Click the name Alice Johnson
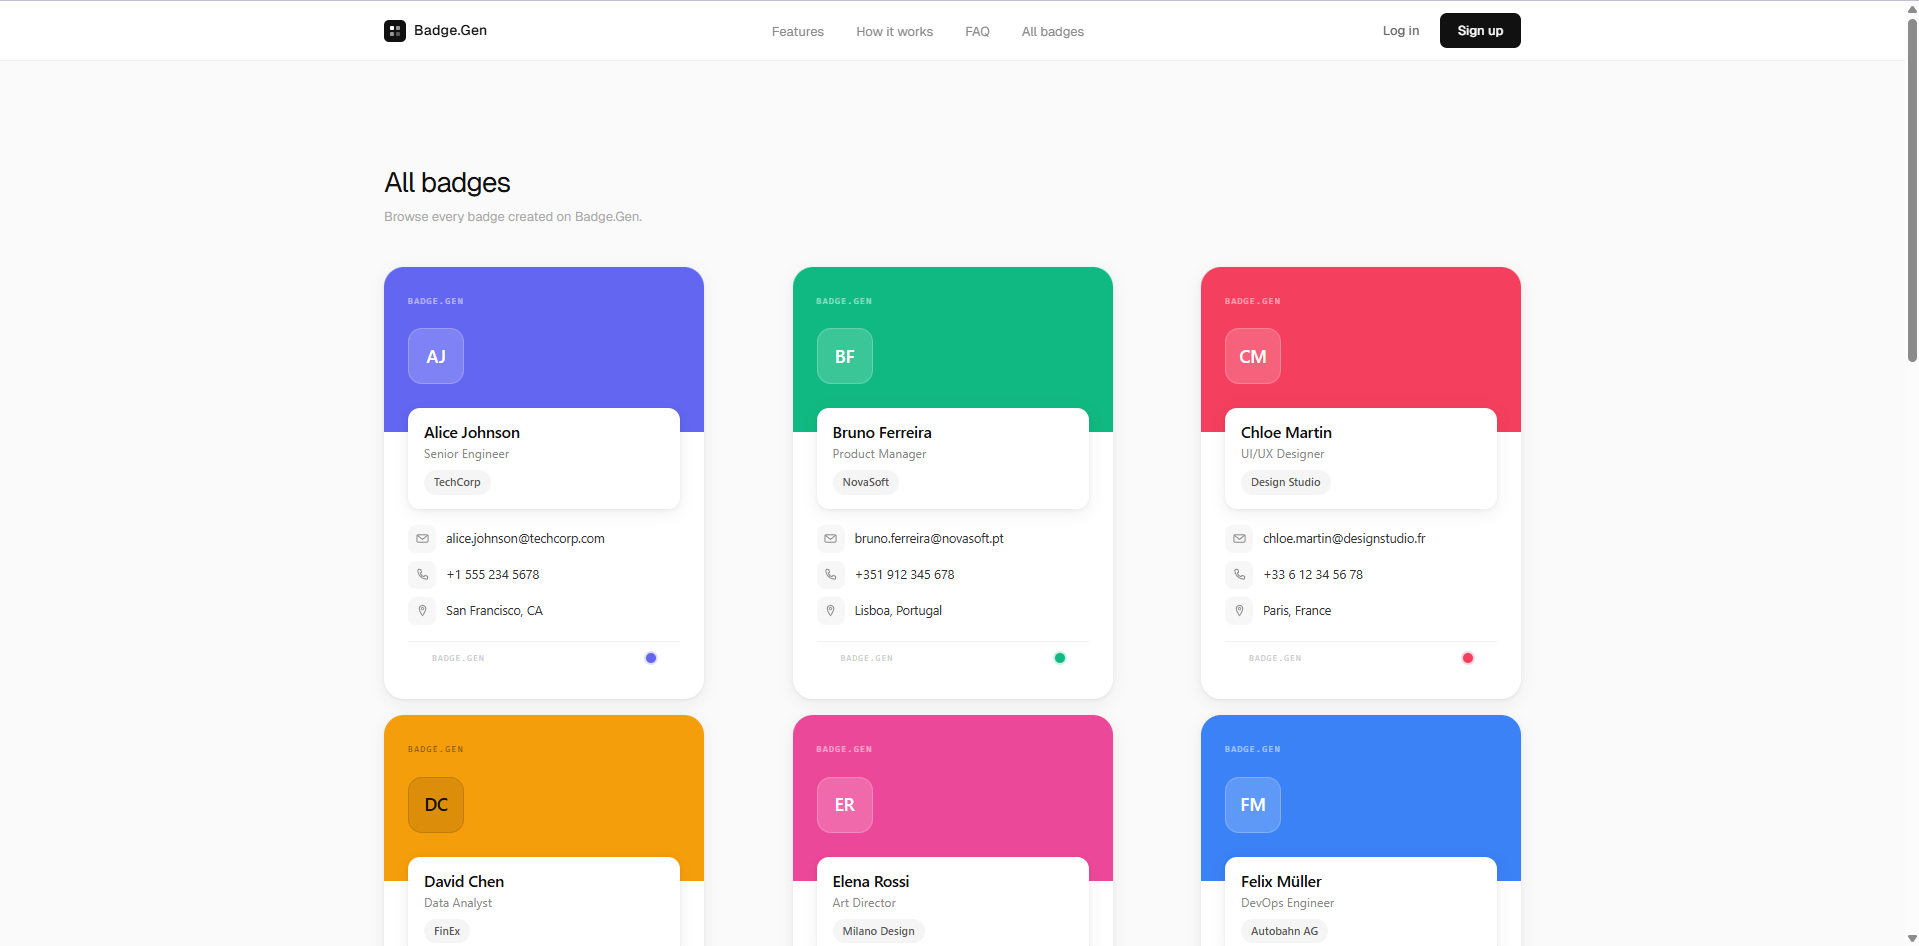The image size is (1919, 946). 472,433
